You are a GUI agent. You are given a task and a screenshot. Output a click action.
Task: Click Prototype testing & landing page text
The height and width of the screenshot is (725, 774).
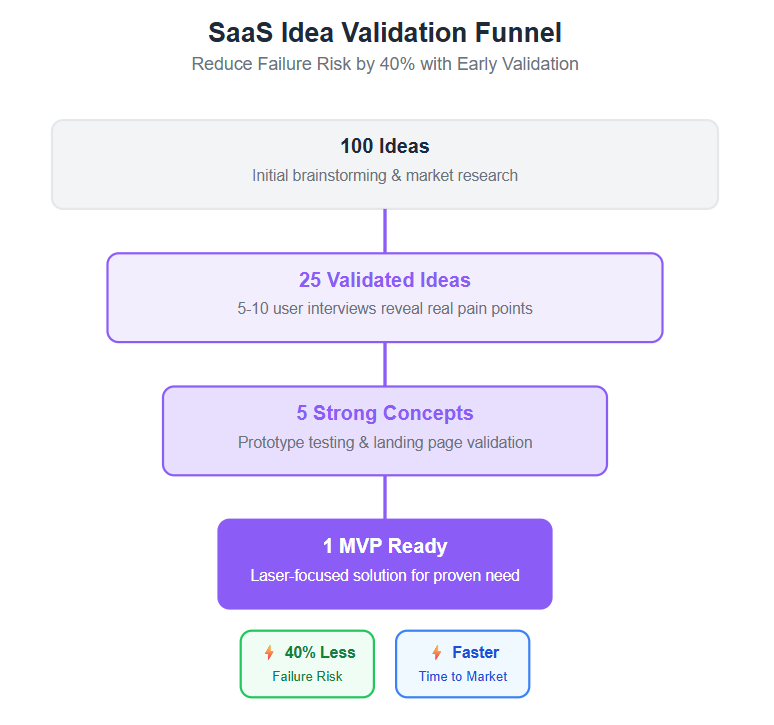click(x=385, y=442)
